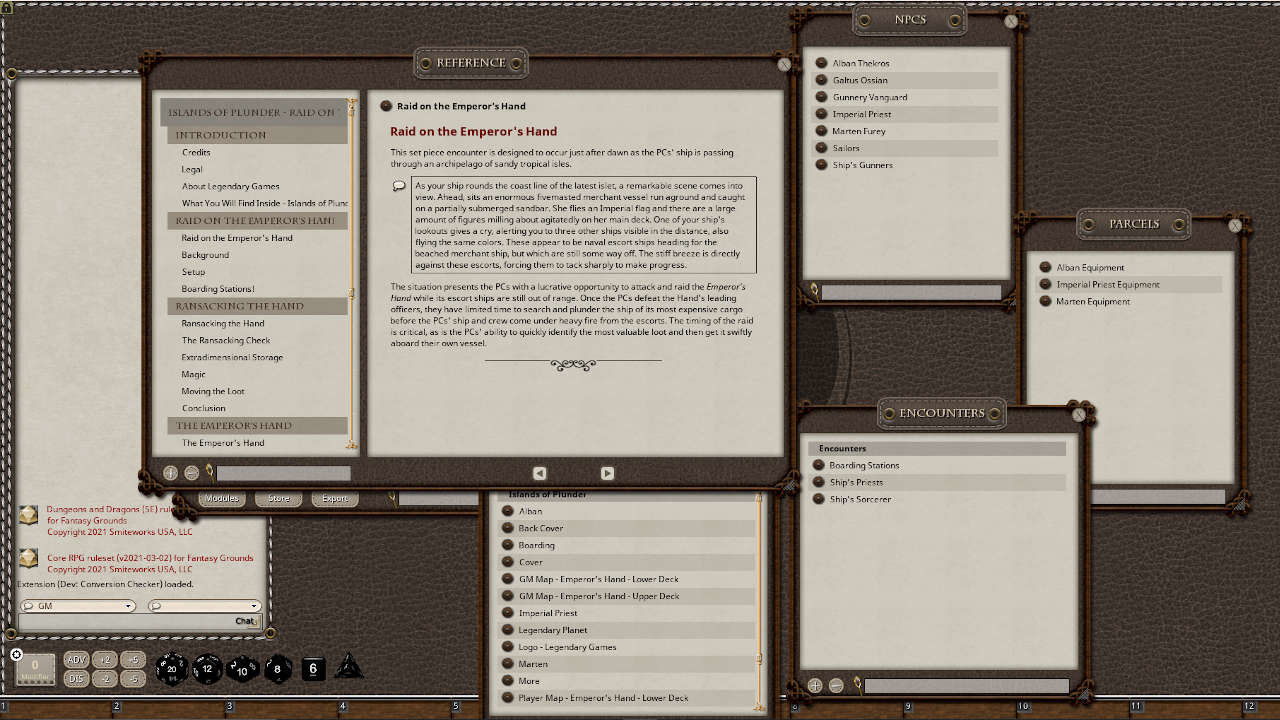Screen dimensions: 1280x720
Task: Enable the +2 modifier
Action: [x=106, y=659]
